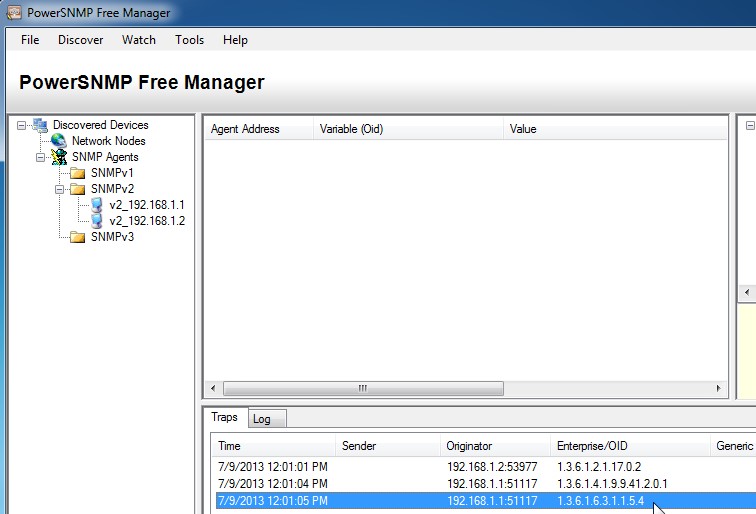The width and height of the screenshot is (756, 514).
Task: Open the Tools menu
Action: [189, 40]
